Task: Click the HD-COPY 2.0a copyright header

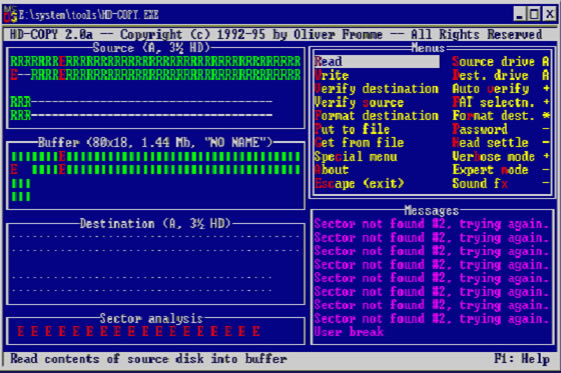Action: (276, 34)
